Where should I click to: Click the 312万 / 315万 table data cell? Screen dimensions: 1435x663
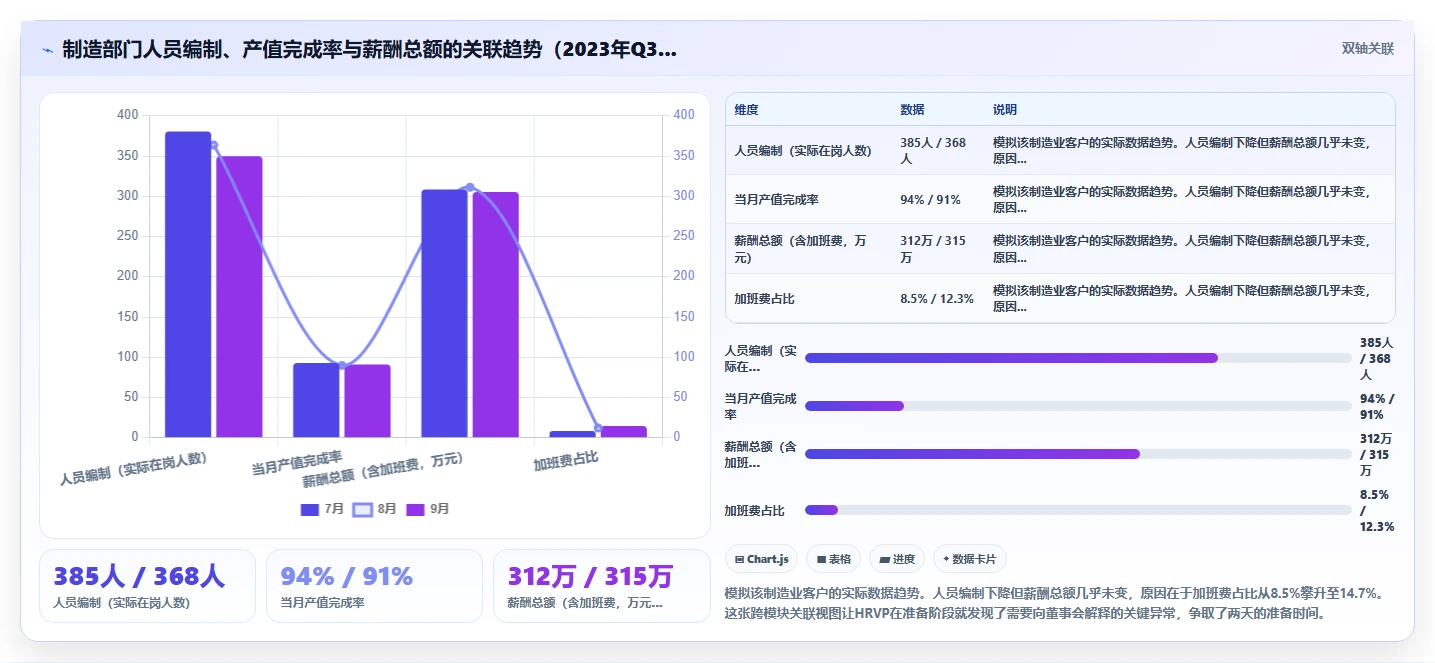pyautogui.click(x=937, y=249)
